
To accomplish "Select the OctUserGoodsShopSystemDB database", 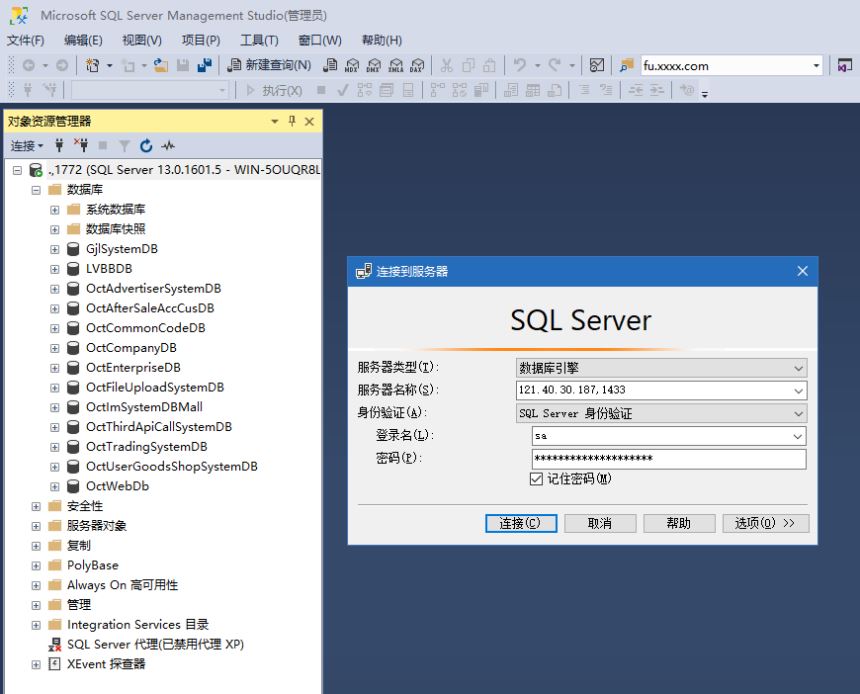I will pyautogui.click(x=172, y=466).
